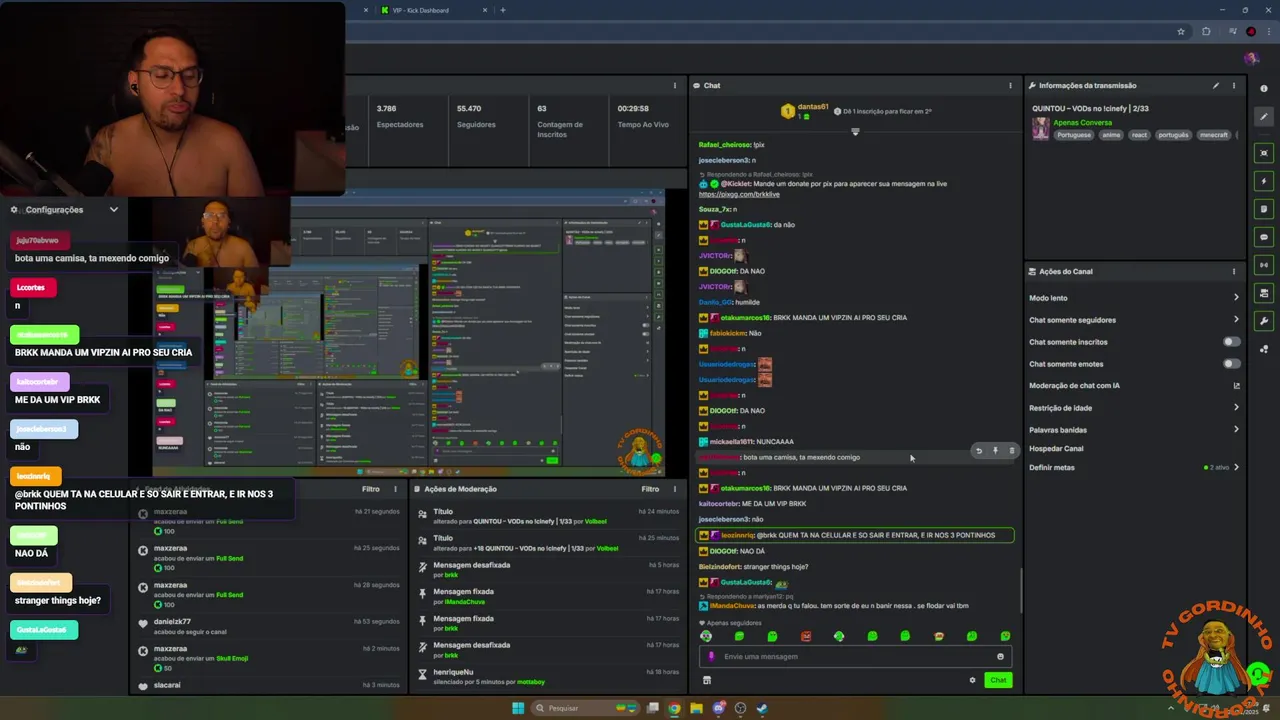Open a new browser tab
The image size is (1280, 720).
(503, 10)
